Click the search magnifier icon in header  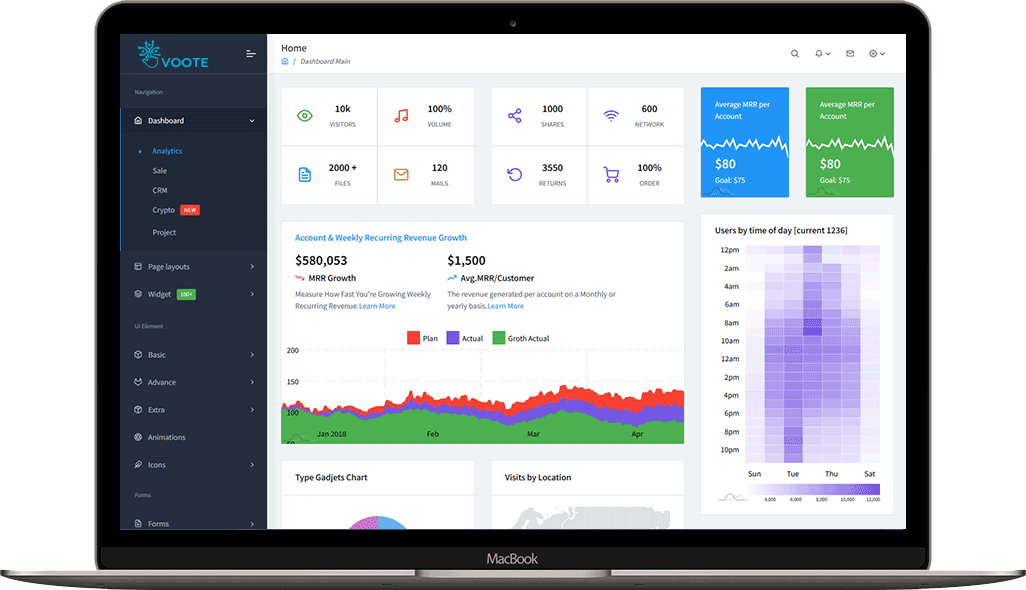(795, 54)
